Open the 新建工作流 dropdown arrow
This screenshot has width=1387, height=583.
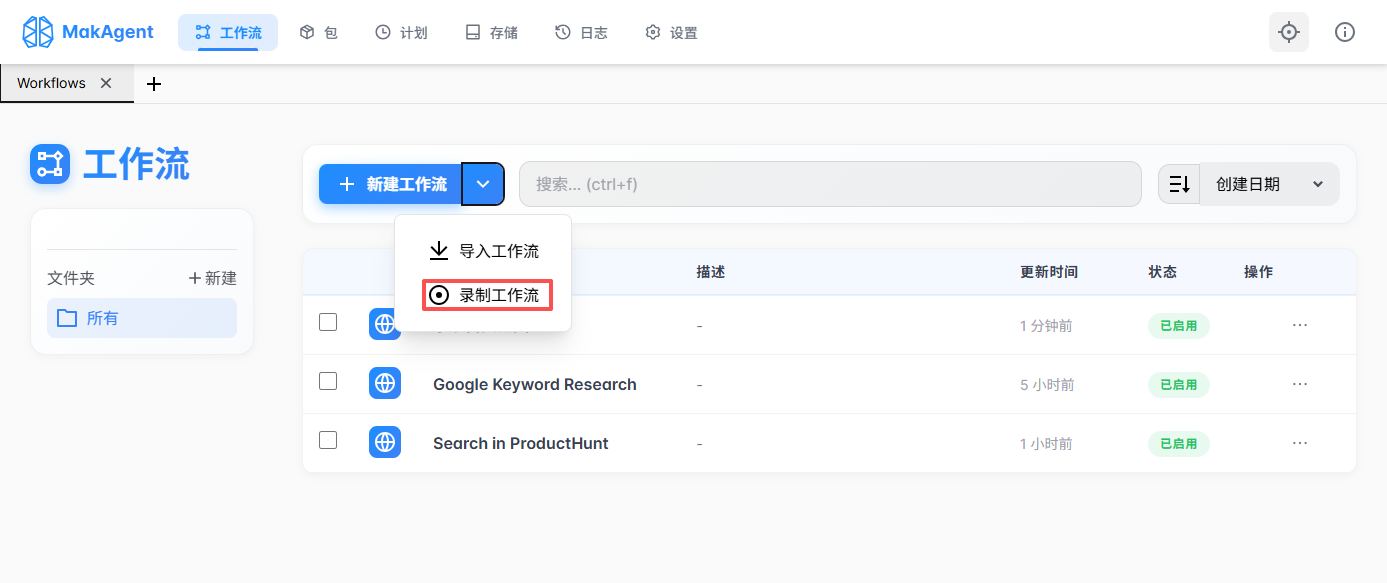coord(483,183)
